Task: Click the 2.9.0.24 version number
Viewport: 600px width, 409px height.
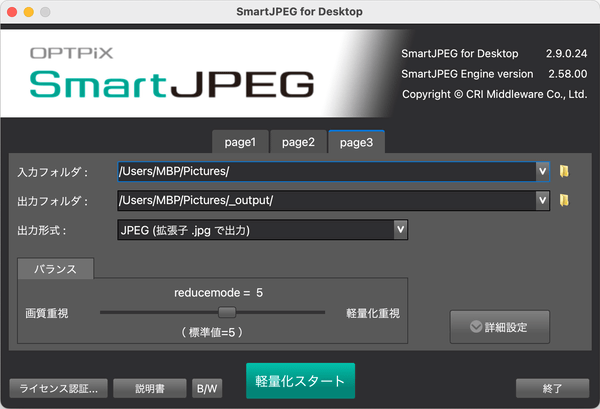Action: coord(566,54)
